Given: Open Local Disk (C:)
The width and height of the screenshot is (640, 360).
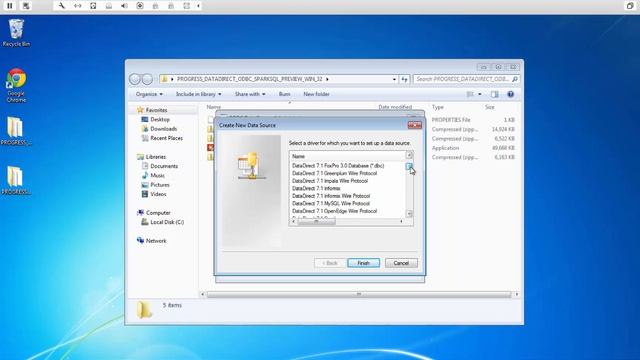Looking at the screenshot, I should (x=167, y=222).
